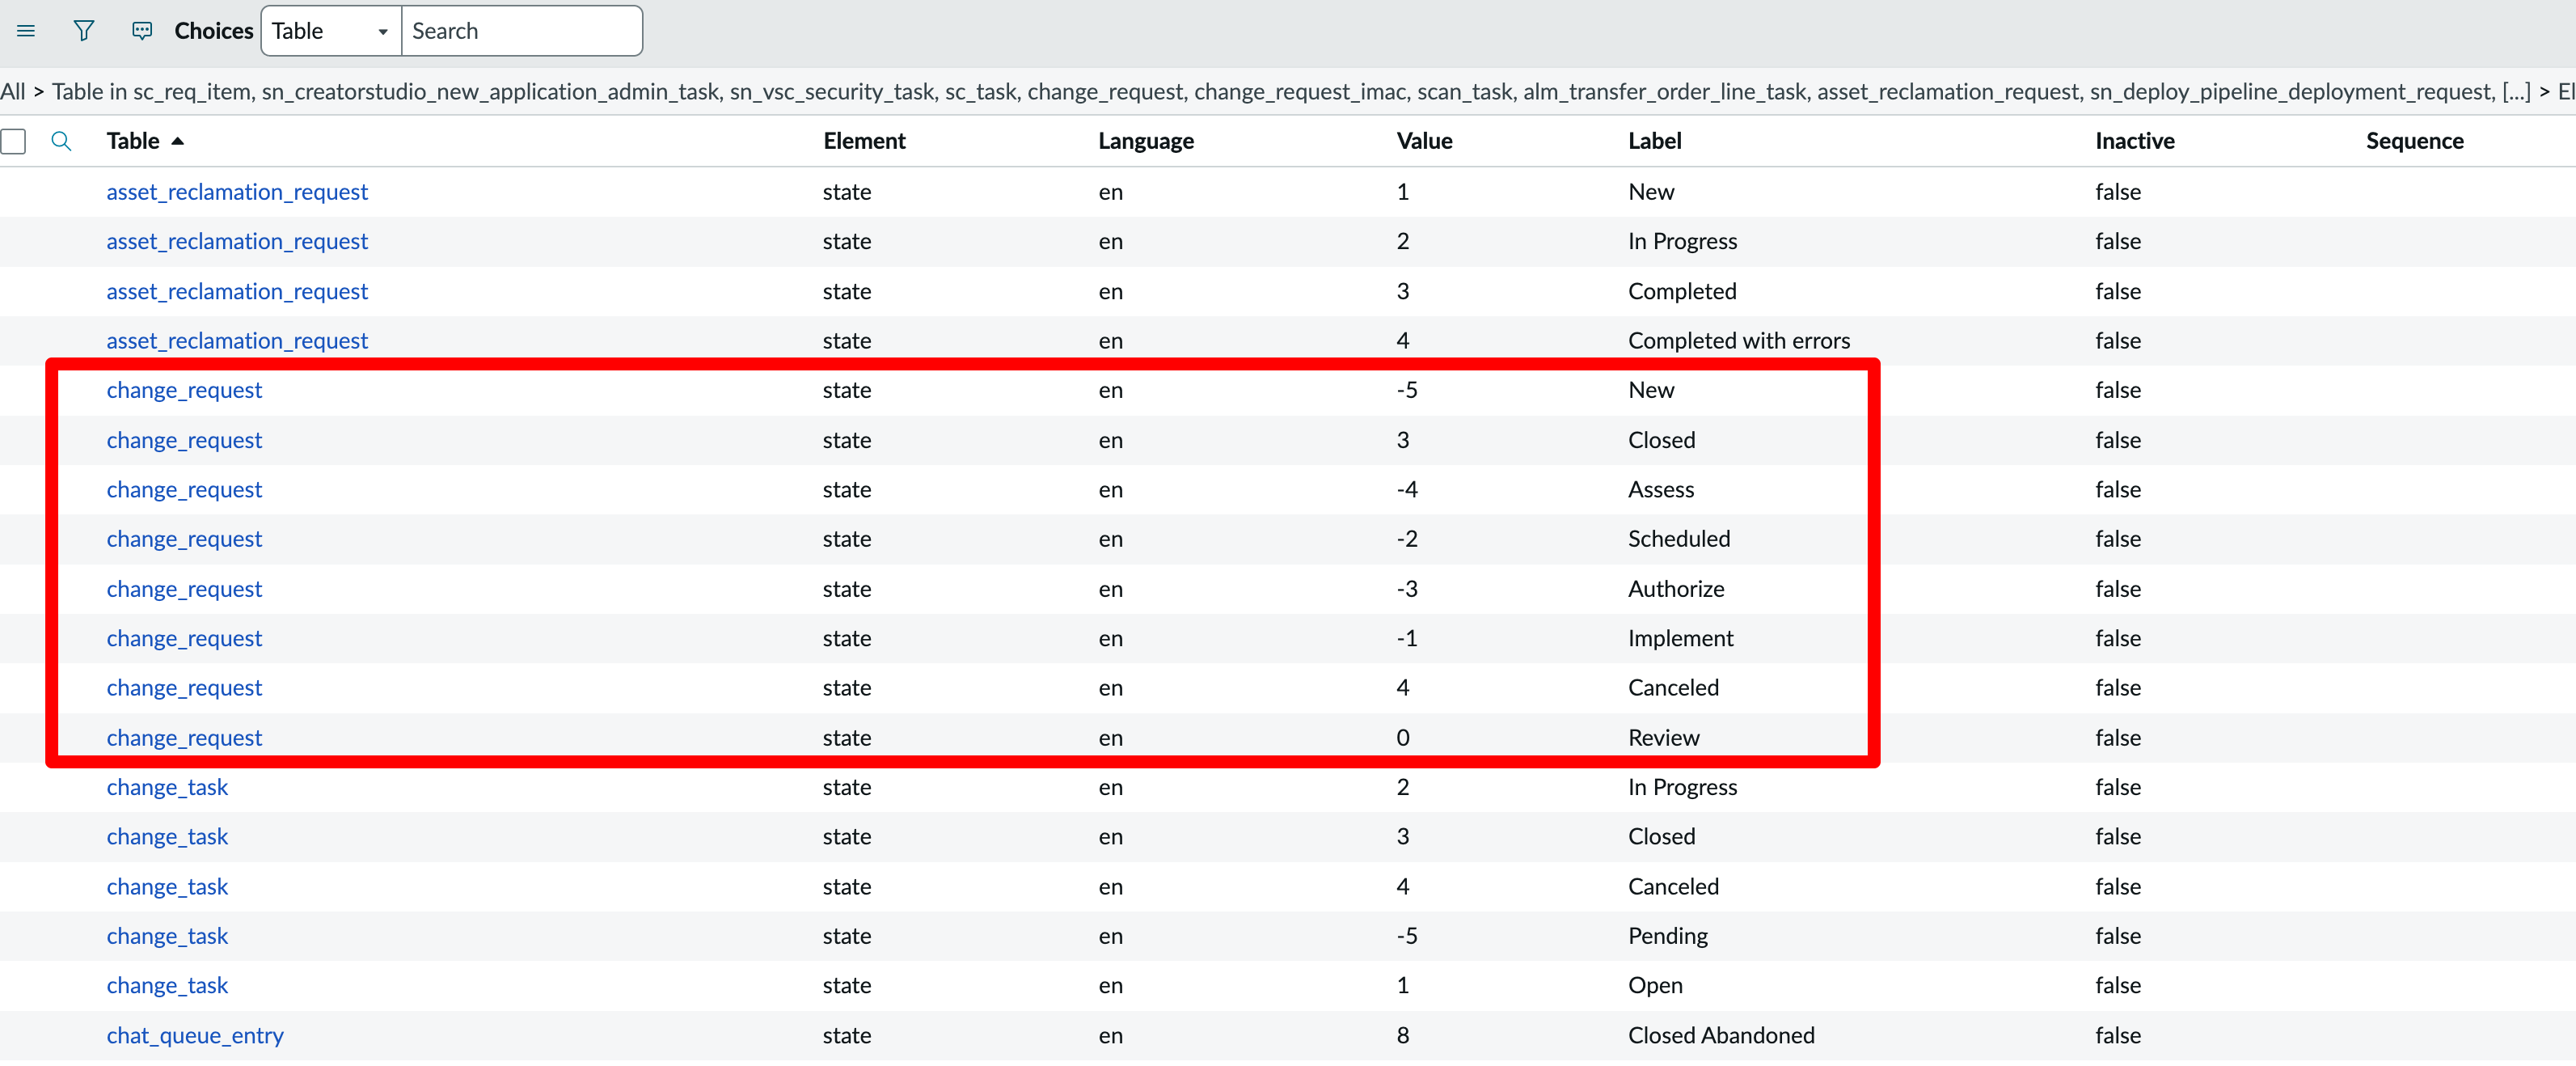
Task: Open the list context hamburger menu
Action: (x=26, y=31)
